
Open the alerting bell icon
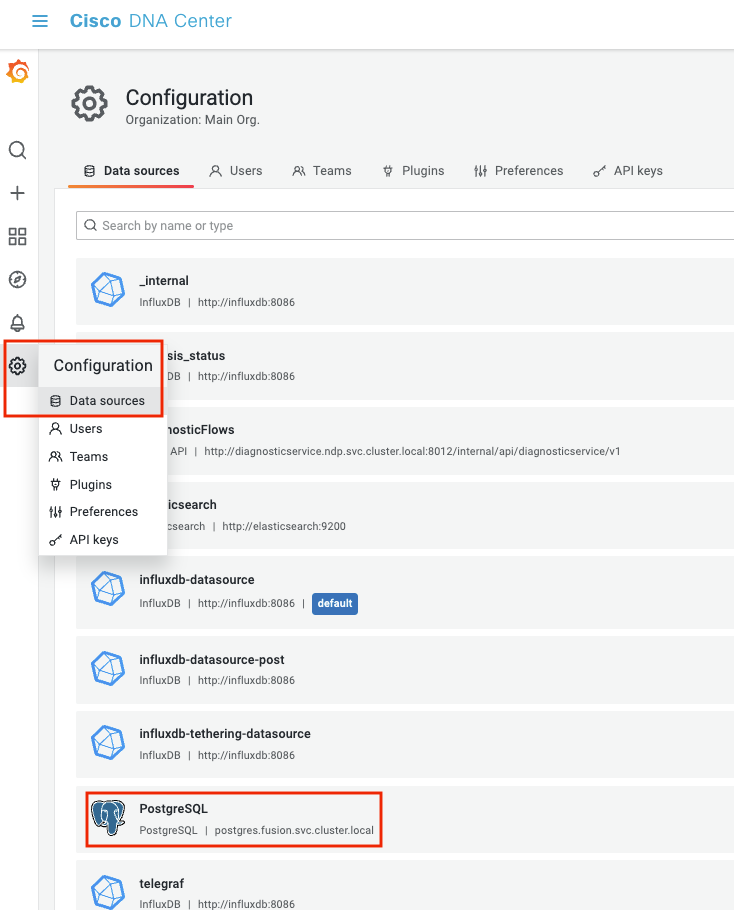coord(17,323)
